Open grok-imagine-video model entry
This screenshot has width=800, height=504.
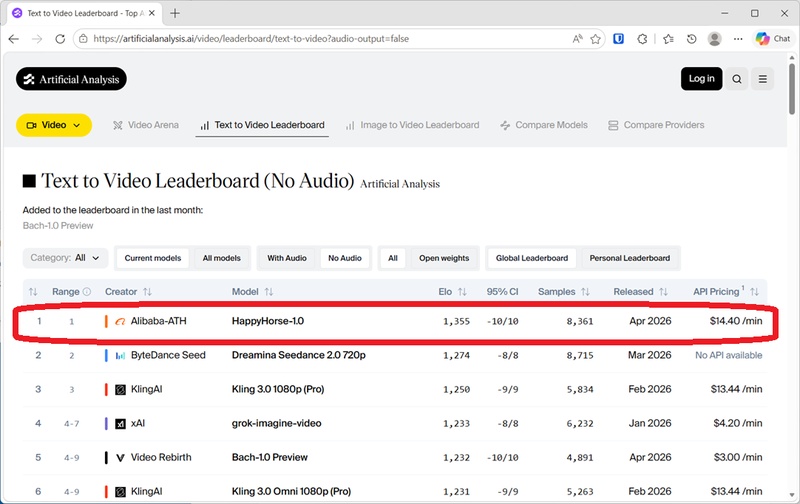(277, 423)
